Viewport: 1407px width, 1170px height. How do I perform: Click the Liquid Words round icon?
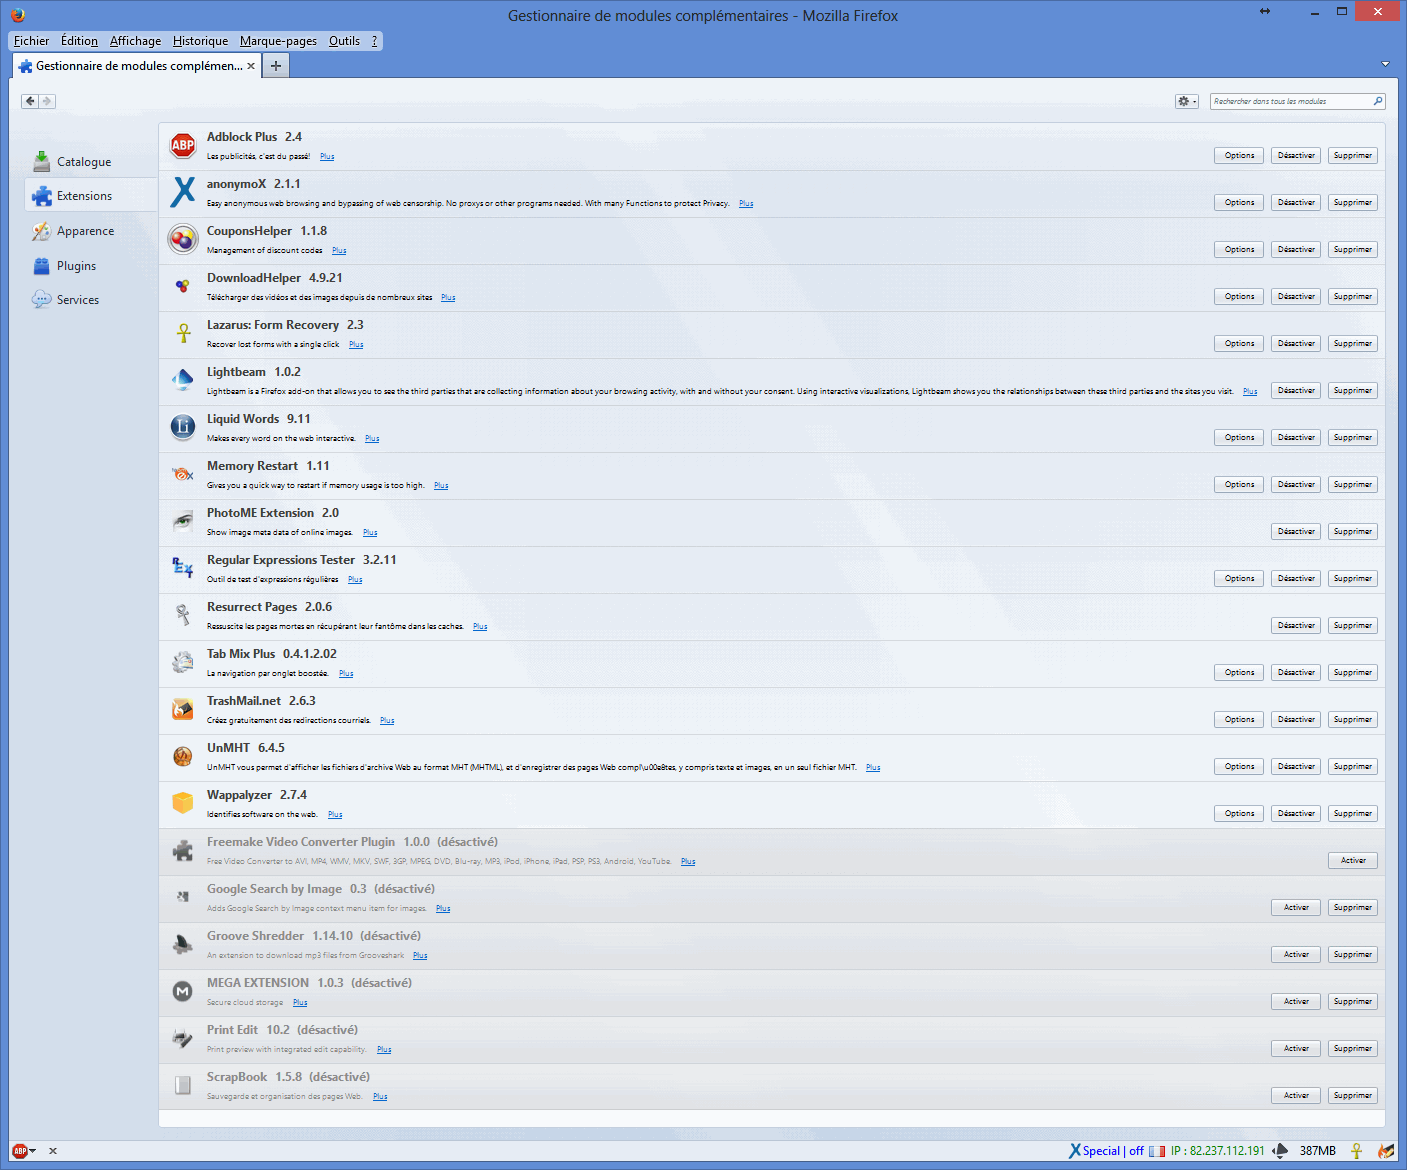tap(183, 427)
